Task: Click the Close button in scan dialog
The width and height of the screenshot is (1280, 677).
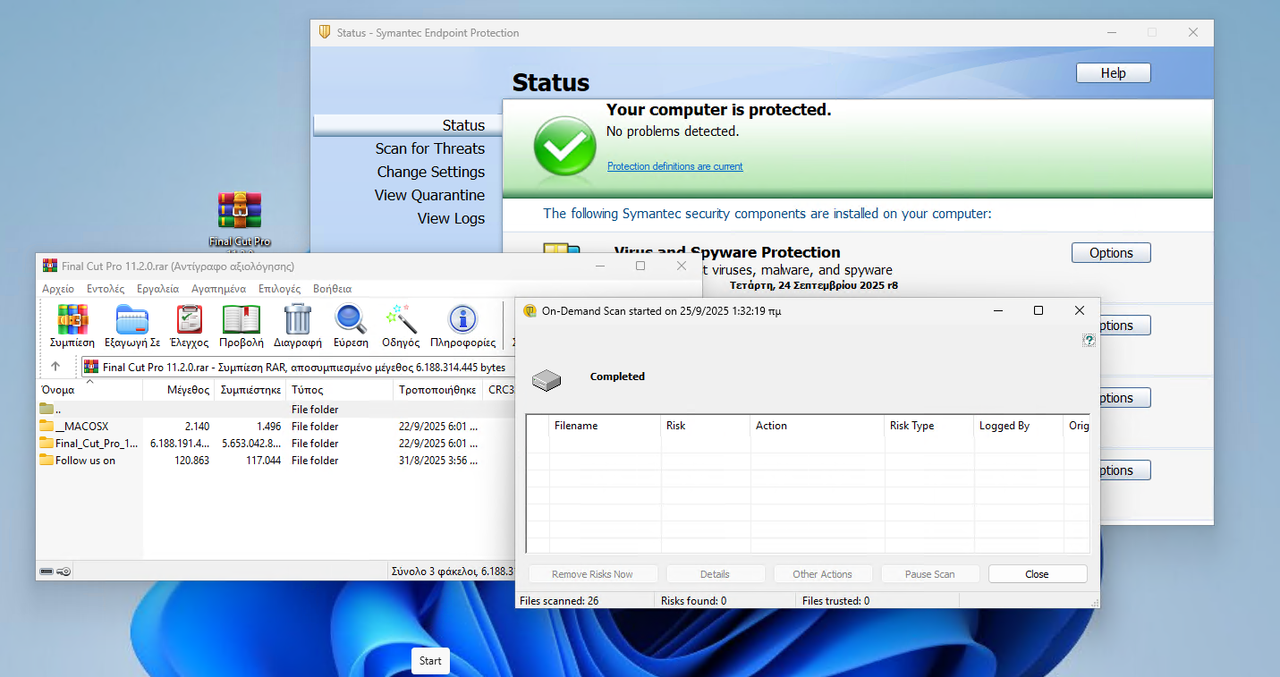Action: (1037, 574)
